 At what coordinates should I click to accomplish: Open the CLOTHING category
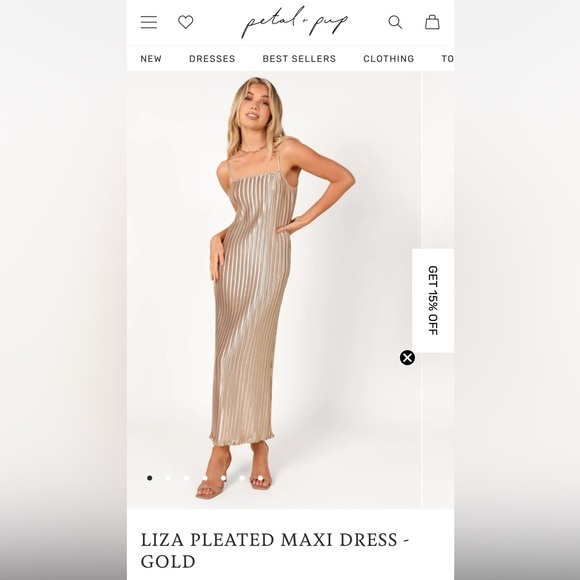coord(389,58)
